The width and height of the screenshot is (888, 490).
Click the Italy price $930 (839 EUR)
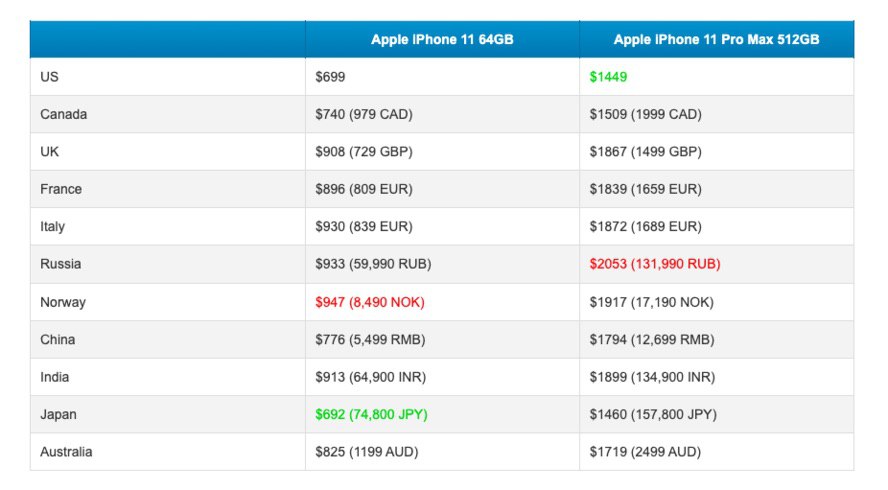pyautogui.click(x=363, y=227)
